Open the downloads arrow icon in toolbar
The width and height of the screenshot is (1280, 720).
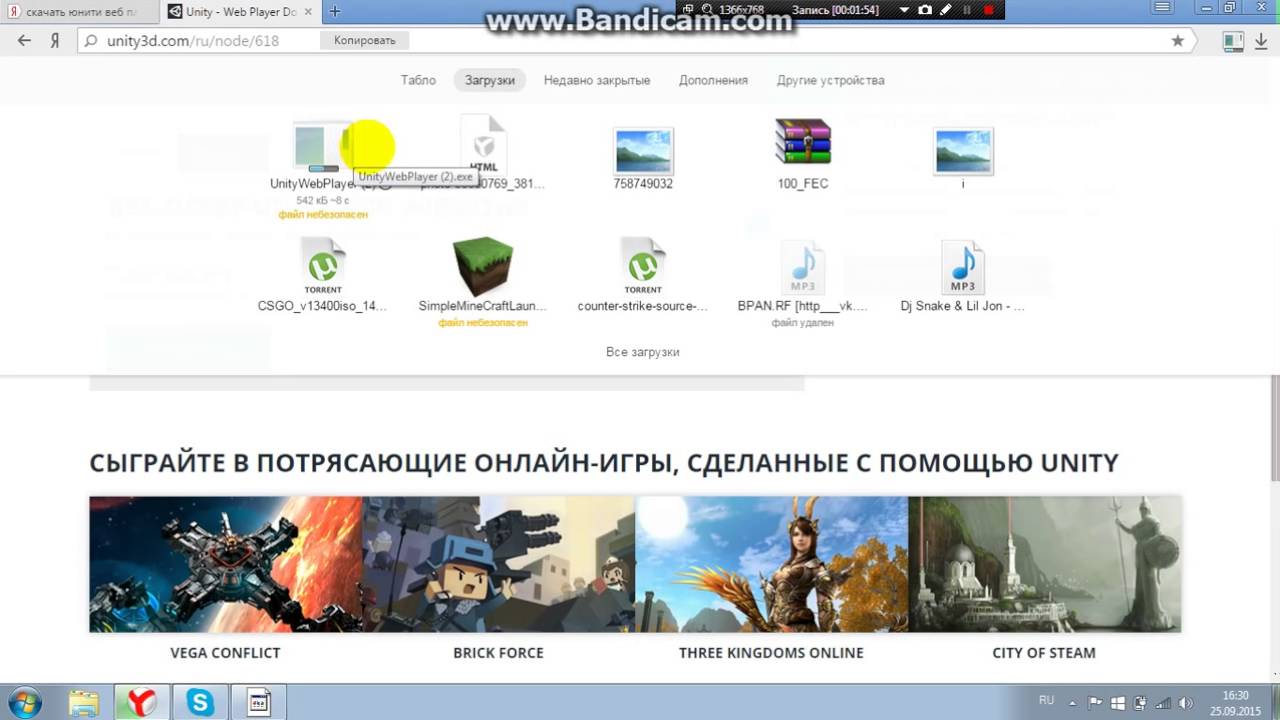(1259, 41)
